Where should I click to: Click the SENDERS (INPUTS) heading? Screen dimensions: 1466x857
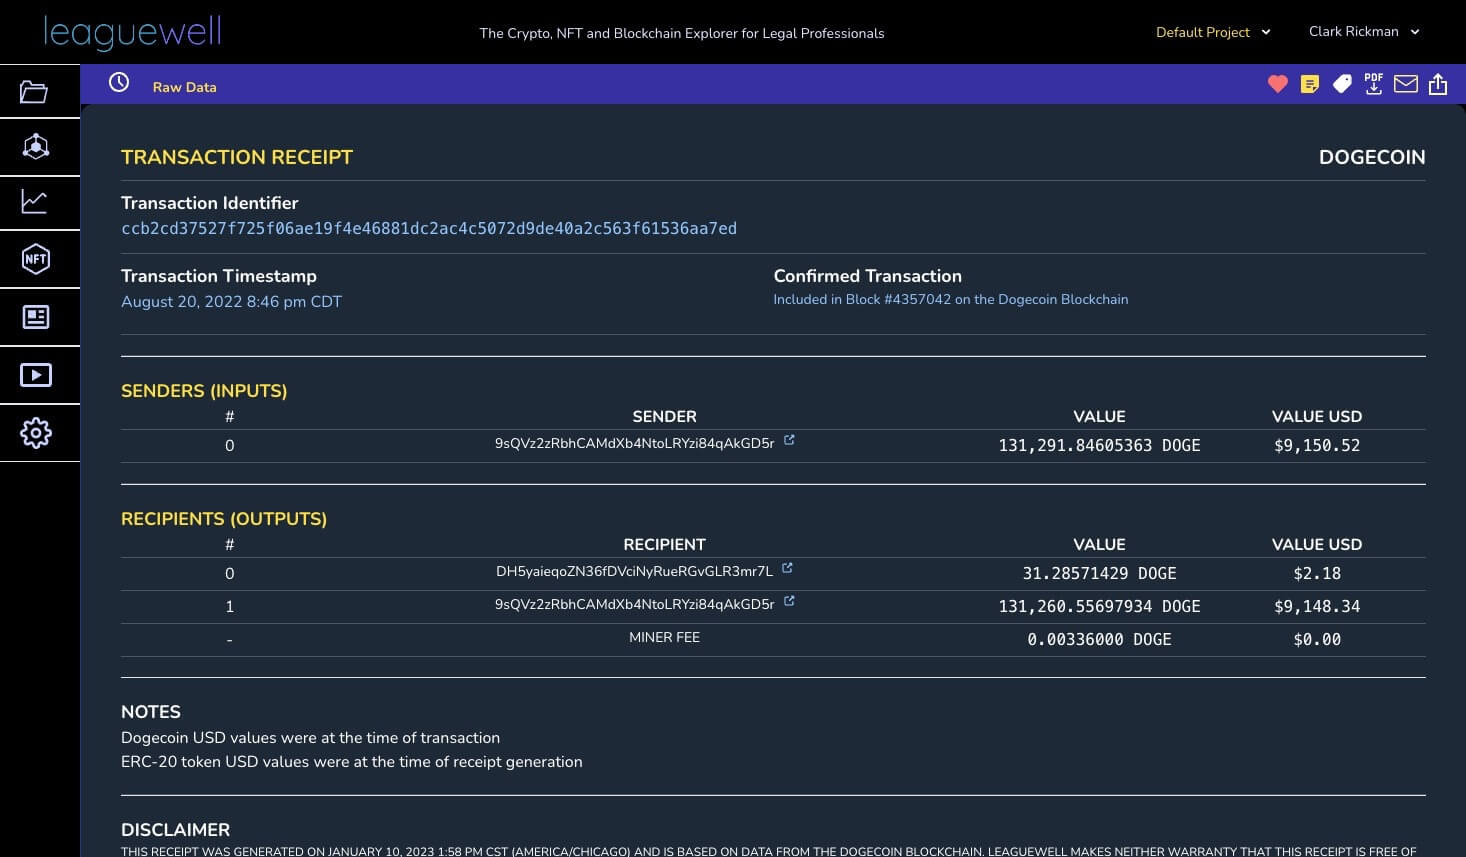204,391
